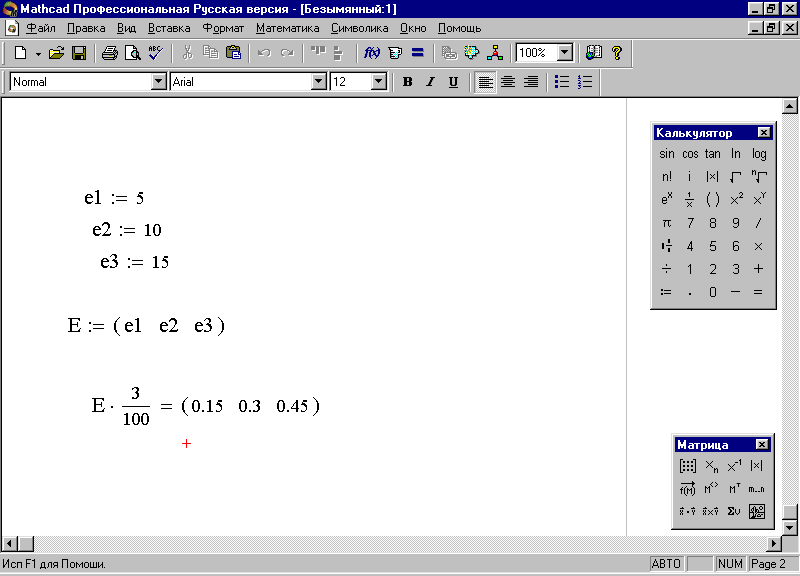Toggle underline formatting

453,82
